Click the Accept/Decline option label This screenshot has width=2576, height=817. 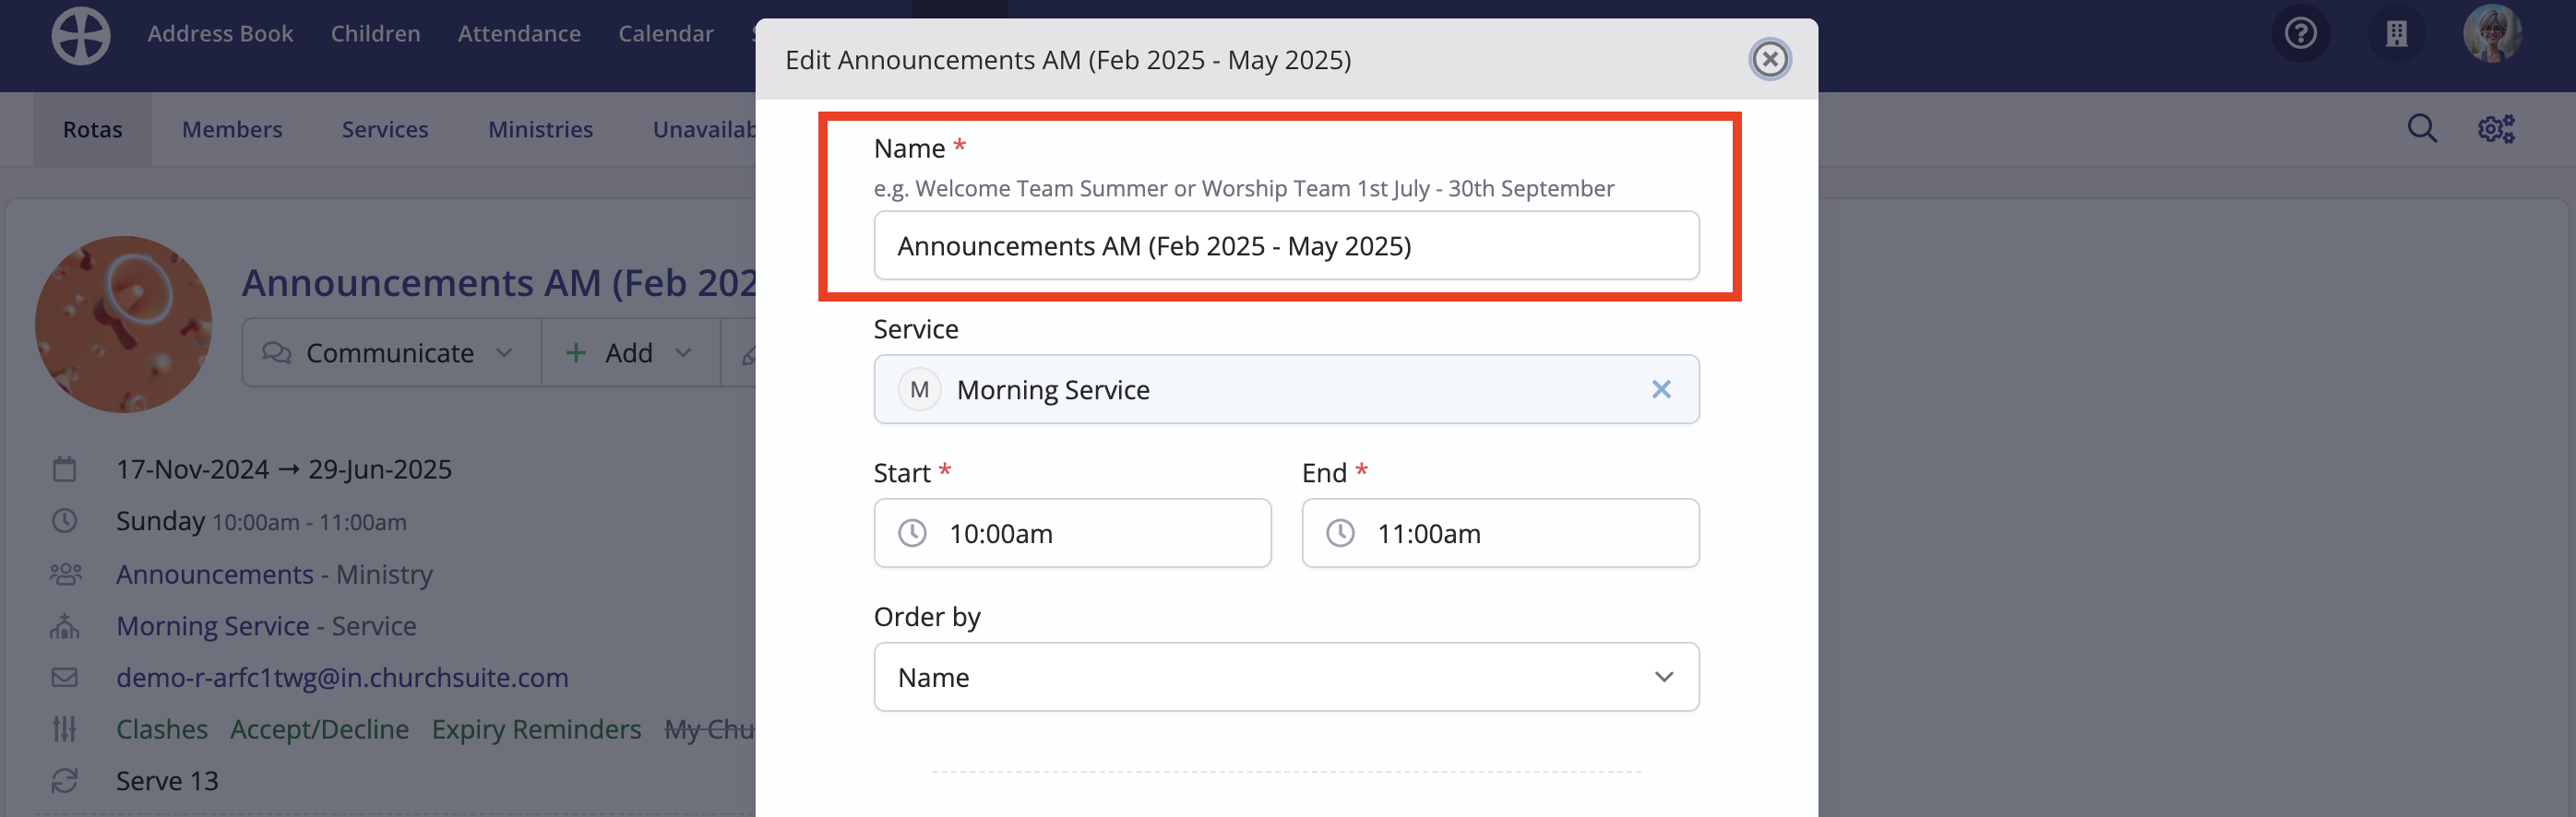click(x=319, y=729)
